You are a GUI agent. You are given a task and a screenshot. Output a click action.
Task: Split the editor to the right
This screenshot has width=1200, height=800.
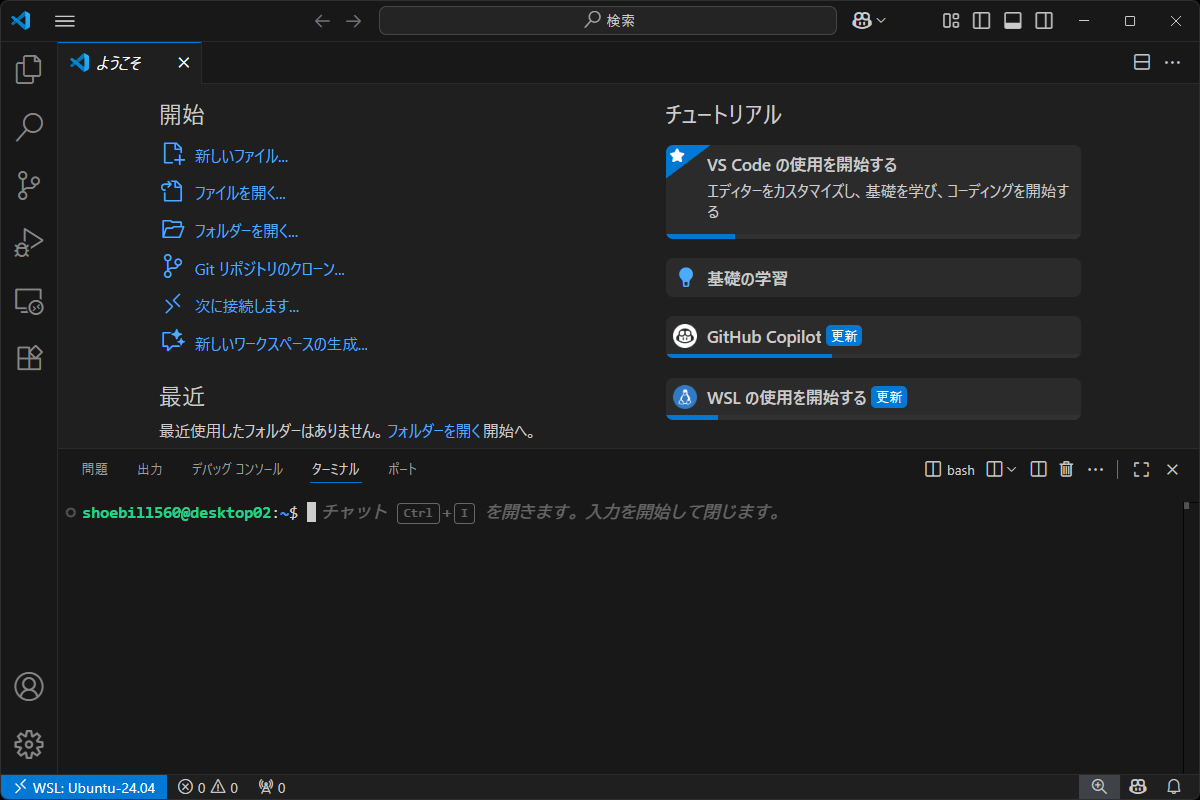tap(1142, 62)
